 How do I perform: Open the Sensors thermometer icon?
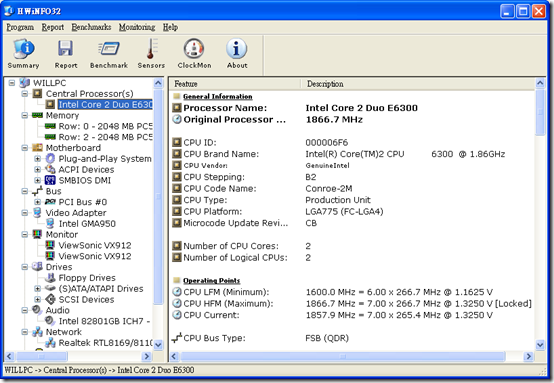(x=151, y=49)
